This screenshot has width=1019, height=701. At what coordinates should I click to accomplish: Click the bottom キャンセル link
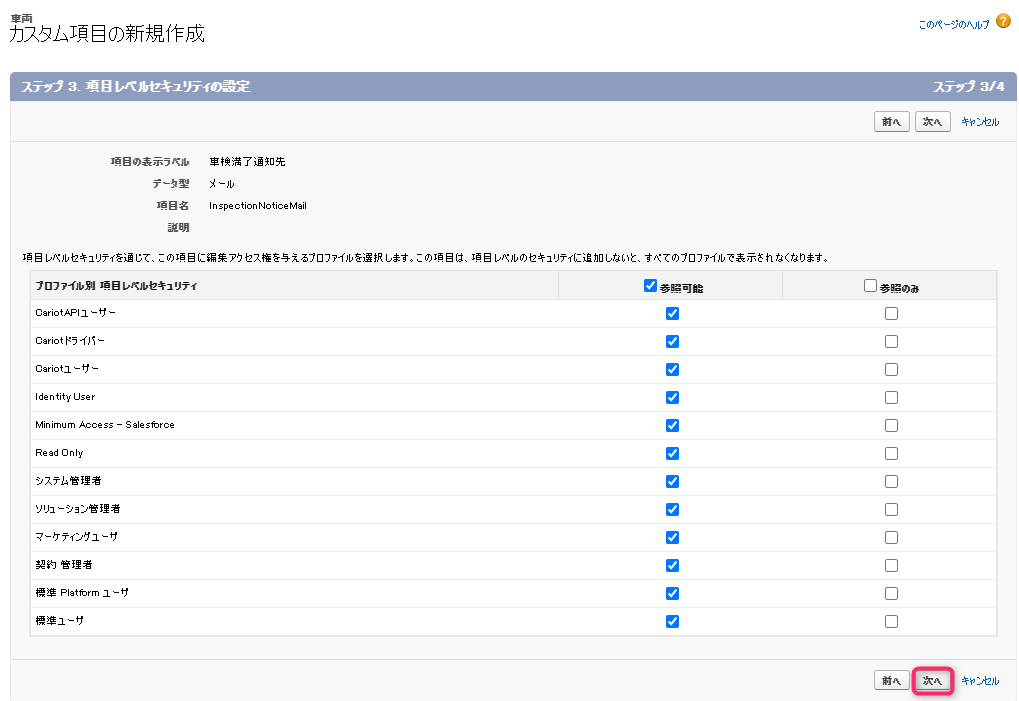pyautogui.click(x=980, y=680)
